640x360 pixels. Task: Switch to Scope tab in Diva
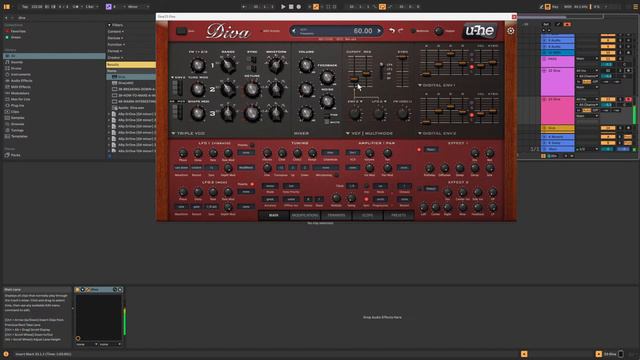367,215
